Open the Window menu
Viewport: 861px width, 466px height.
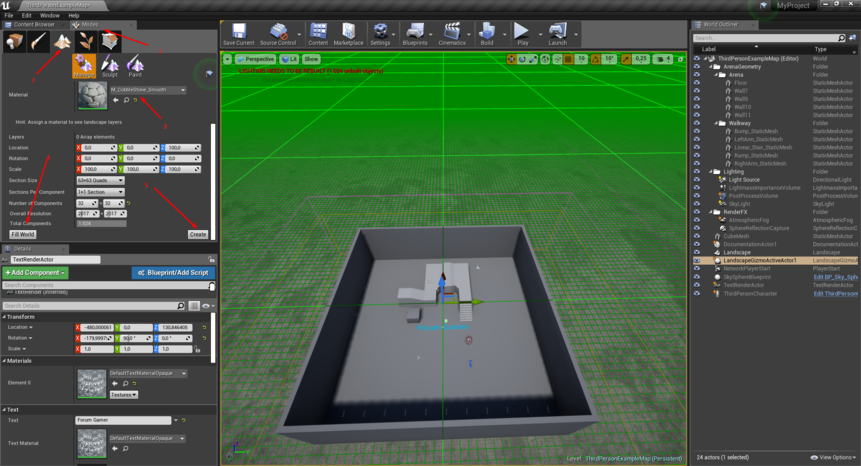point(49,15)
